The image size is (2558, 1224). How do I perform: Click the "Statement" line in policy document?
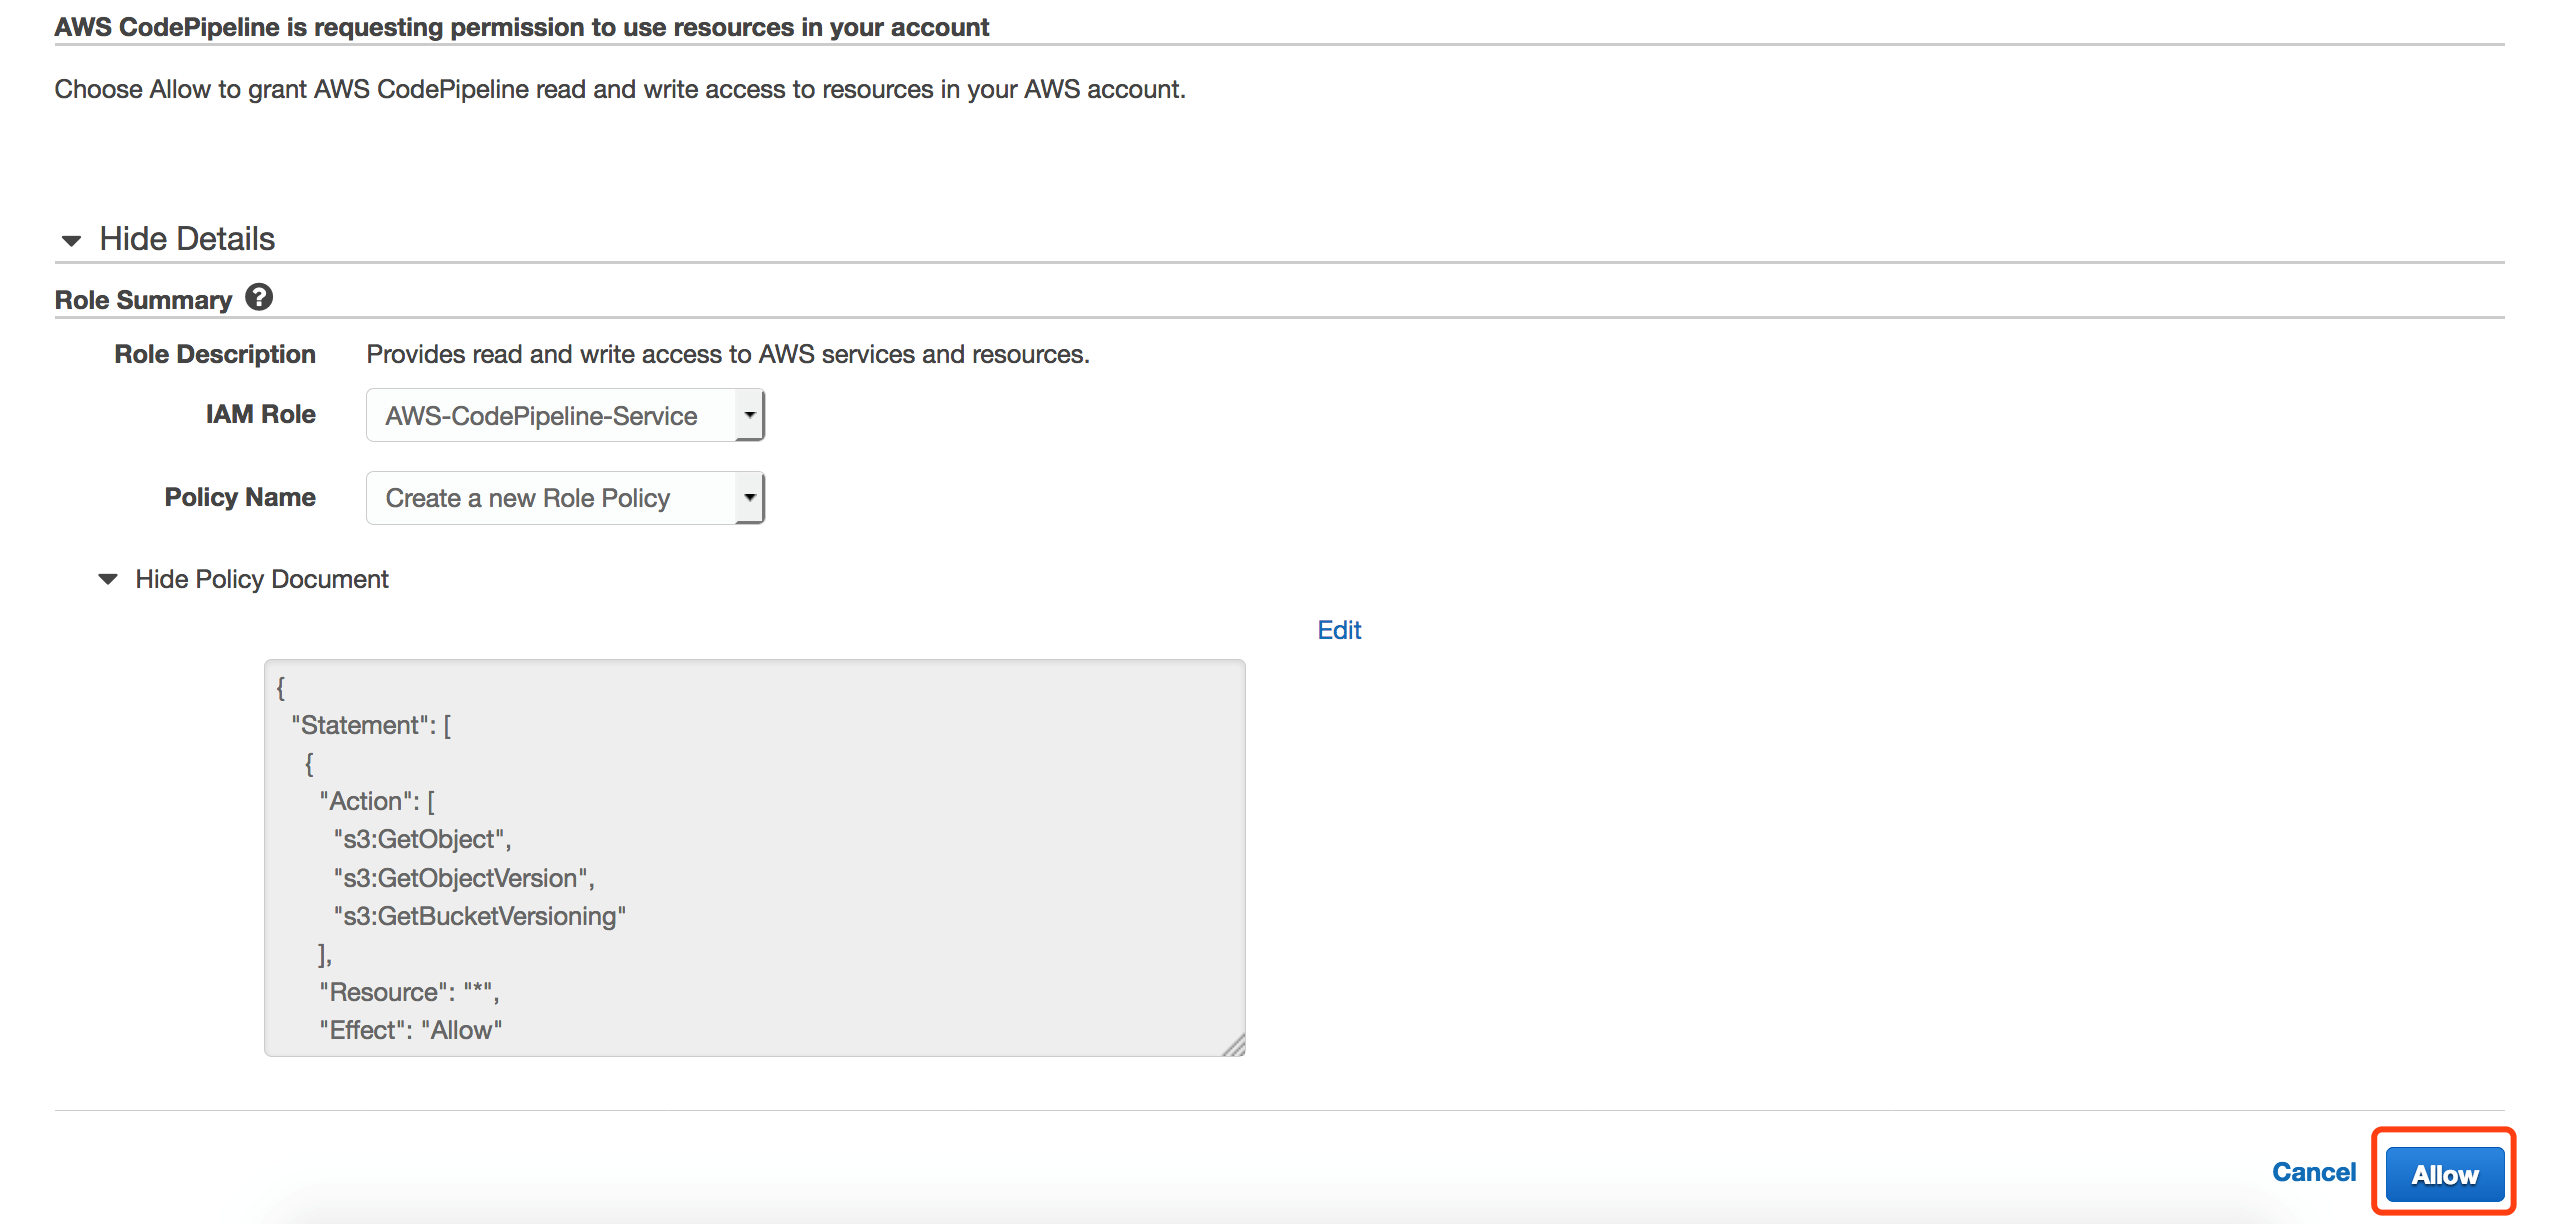pos(371,725)
